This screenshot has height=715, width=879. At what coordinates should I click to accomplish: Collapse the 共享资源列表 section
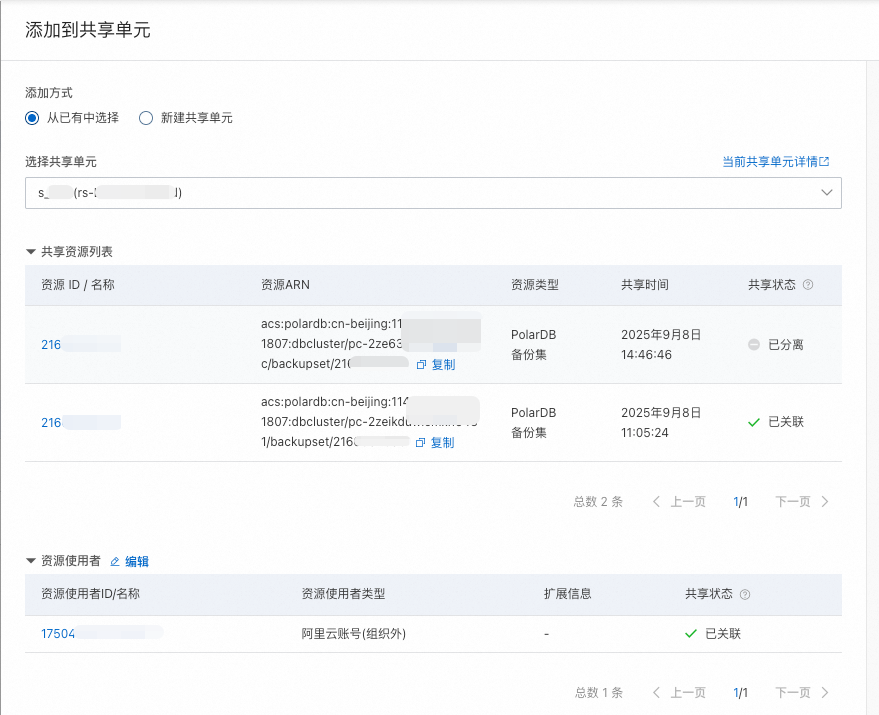(31, 252)
